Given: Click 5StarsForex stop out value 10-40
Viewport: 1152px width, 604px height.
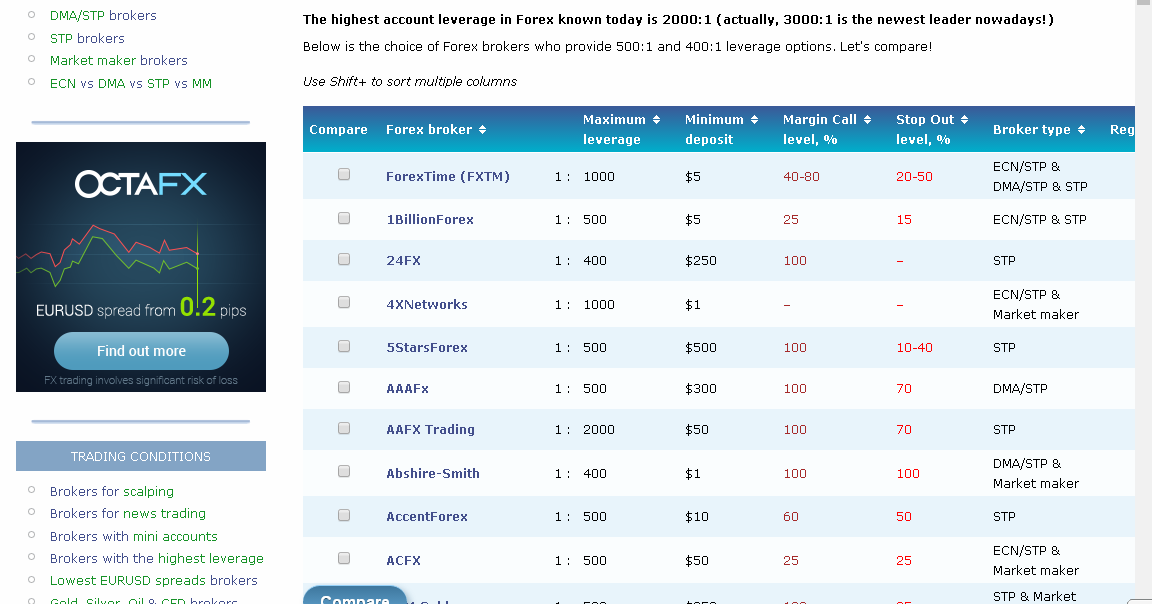Looking at the screenshot, I should click(x=914, y=348).
